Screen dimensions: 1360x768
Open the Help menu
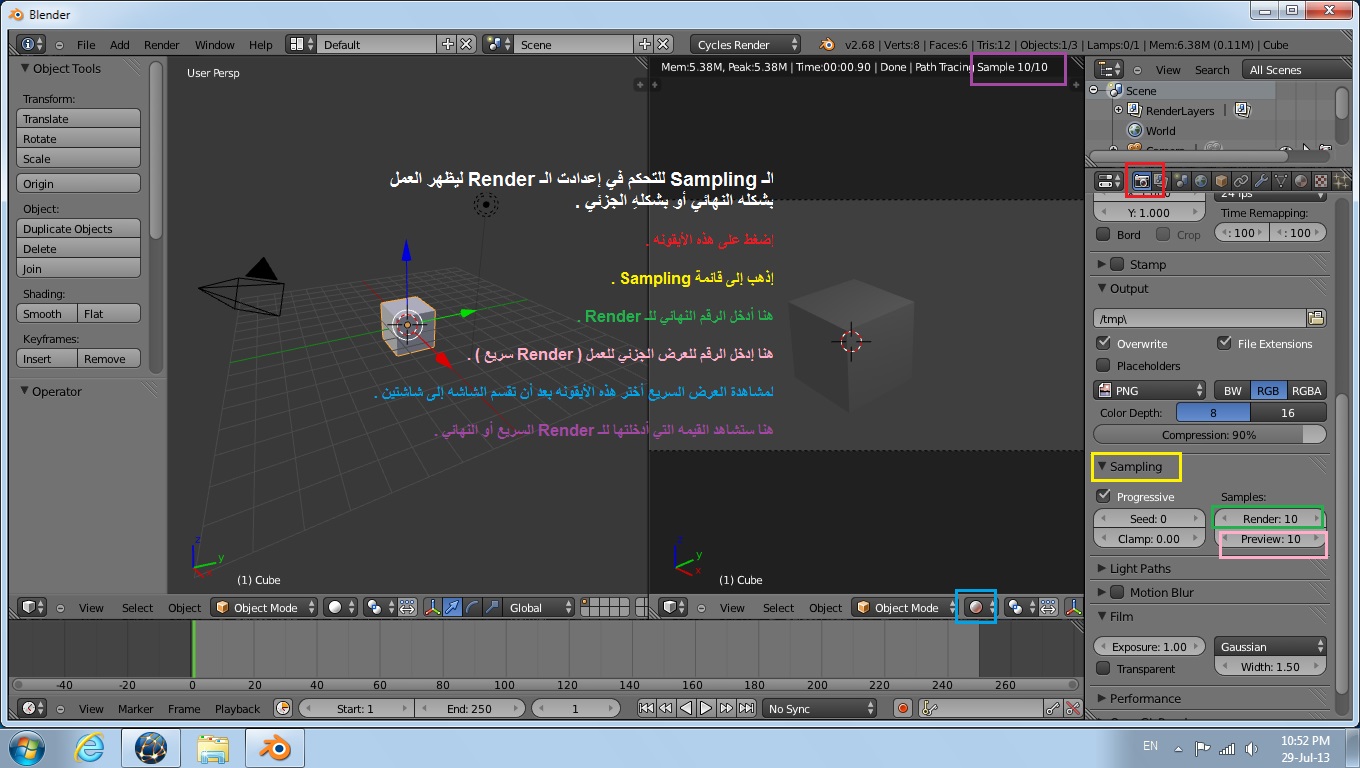tap(260, 44)
